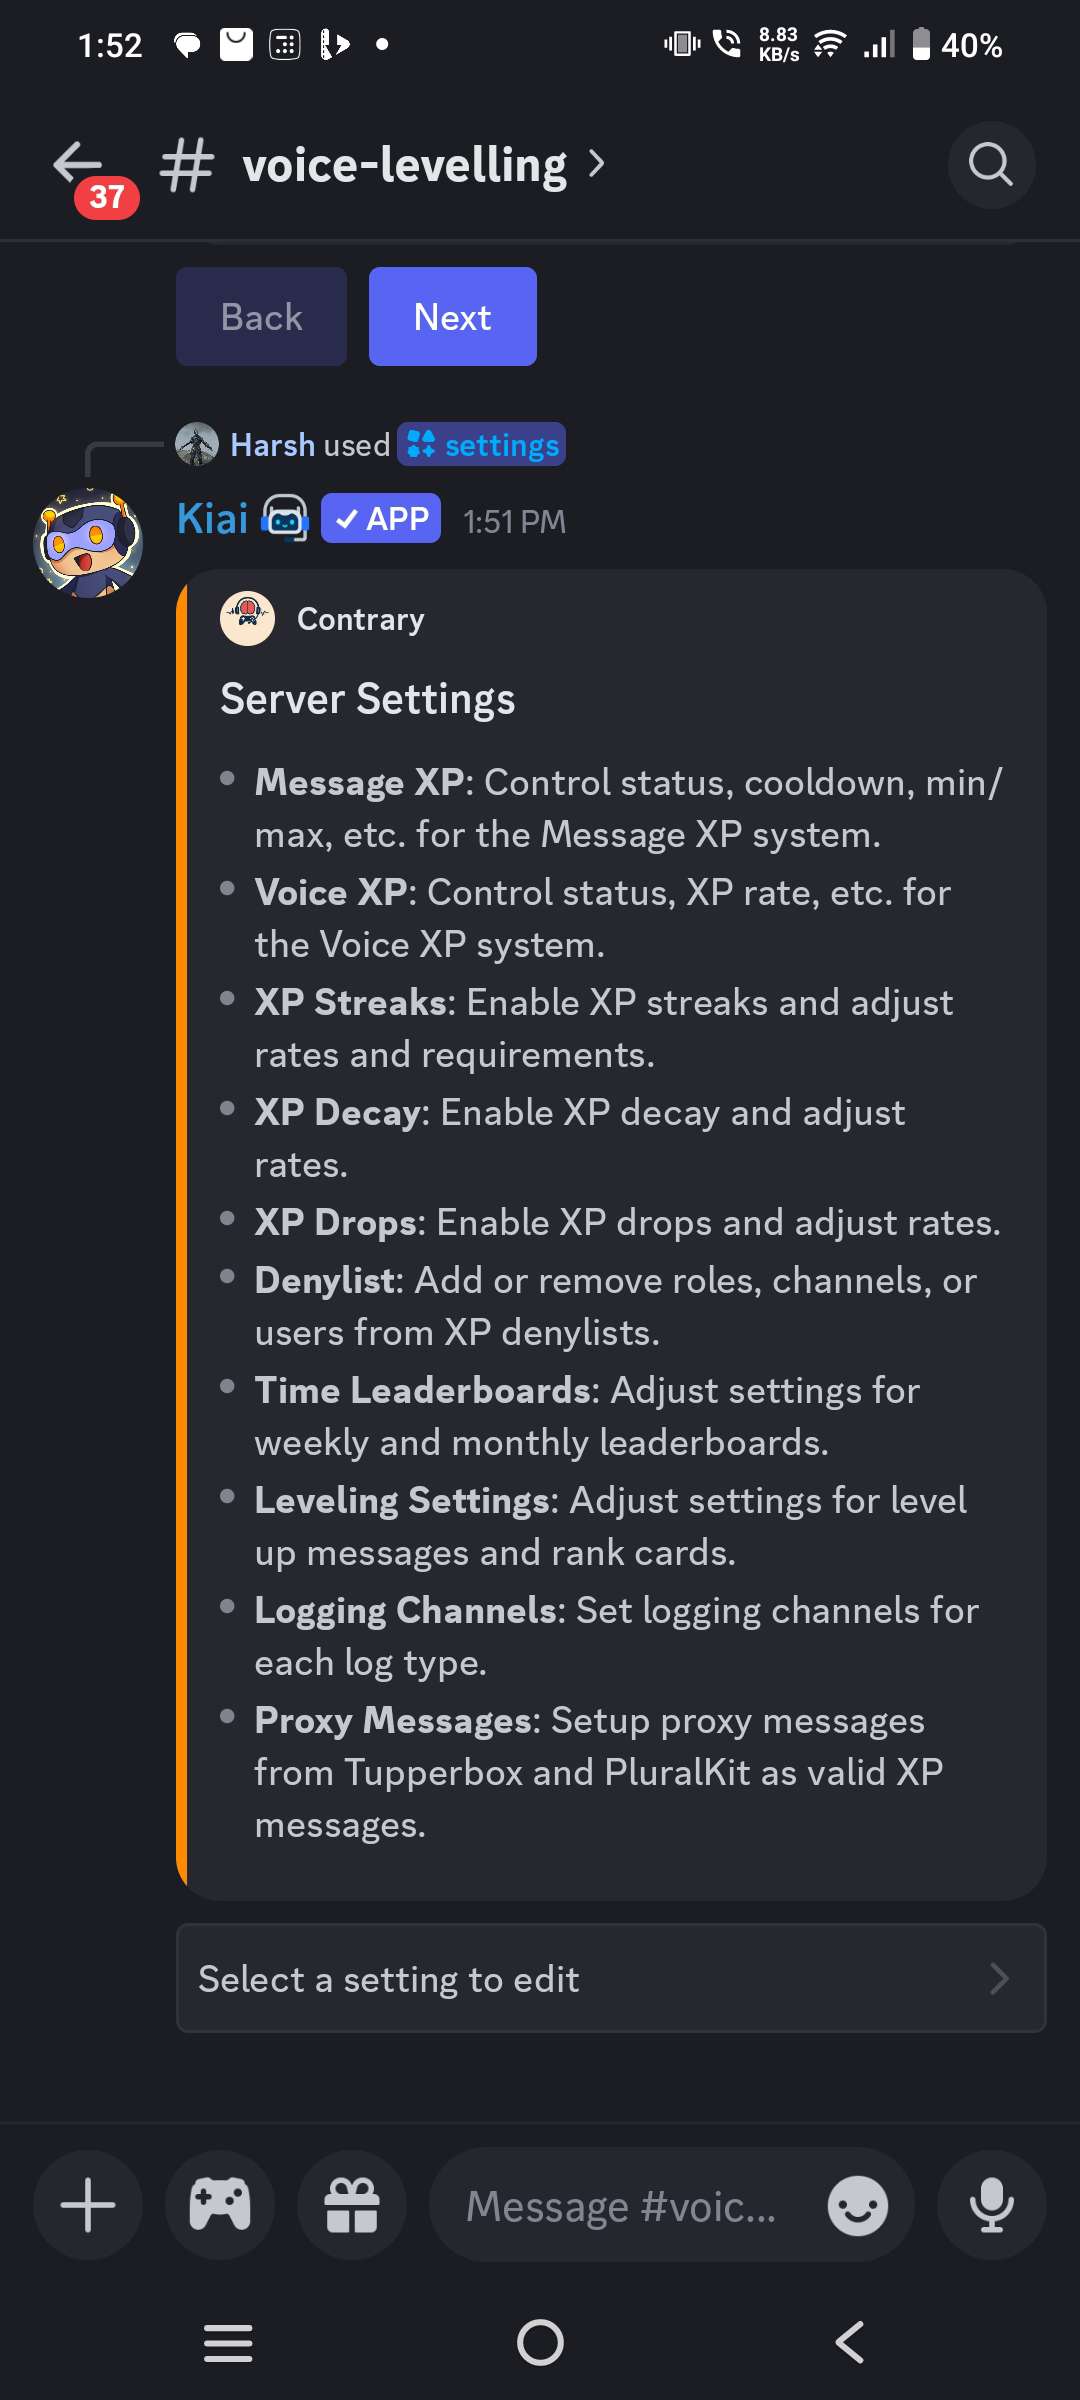Expand the 'Select a setting to edit' dropdown
This screenshot has width=1080, height=2400.
[610, 1978]
